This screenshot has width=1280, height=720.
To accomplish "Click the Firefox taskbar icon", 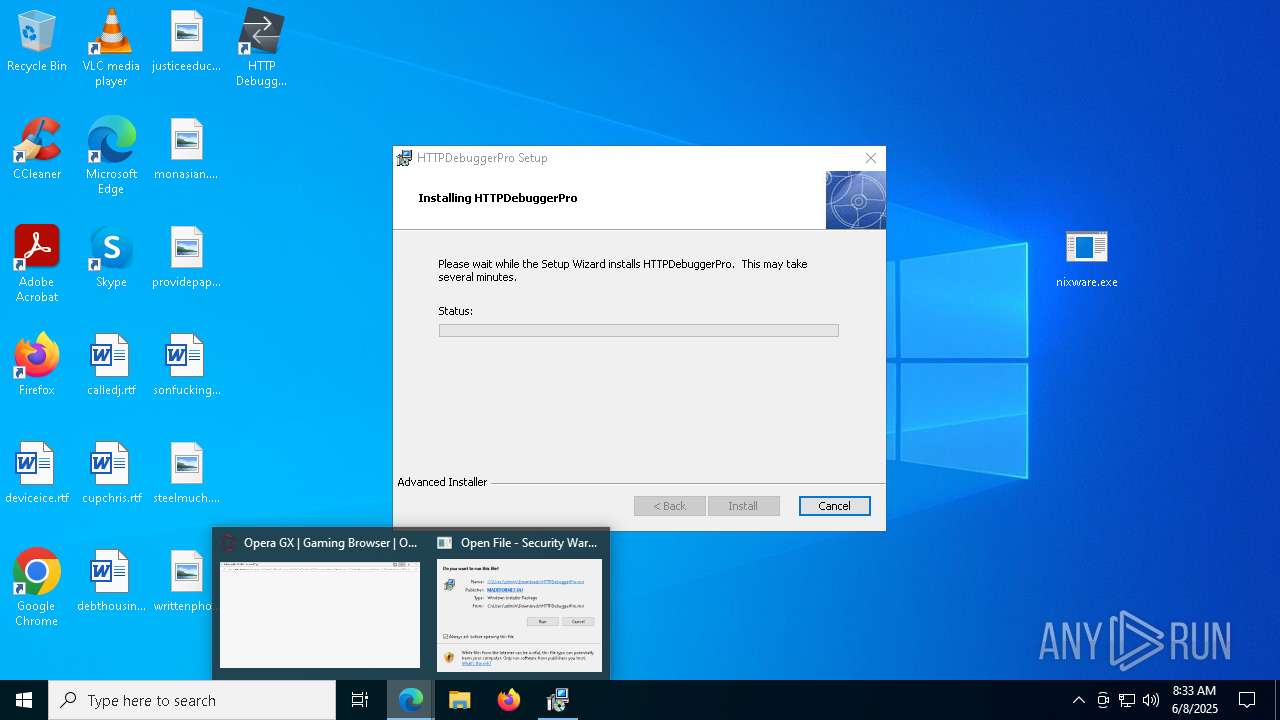I will click(509, 700).
